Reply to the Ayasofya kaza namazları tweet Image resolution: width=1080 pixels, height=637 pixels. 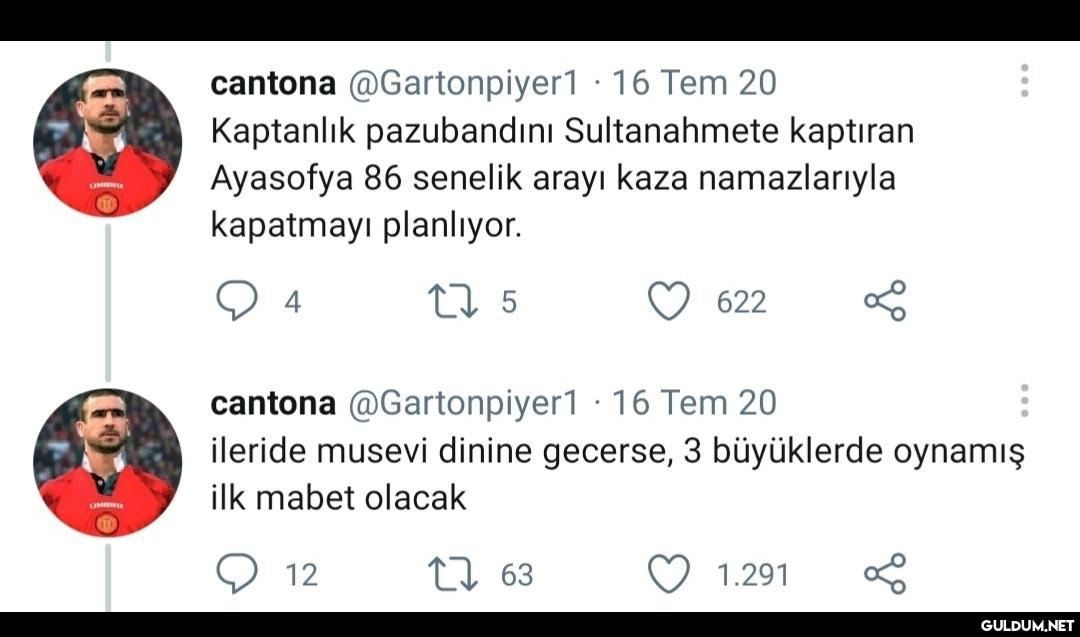tap(237, 301)
